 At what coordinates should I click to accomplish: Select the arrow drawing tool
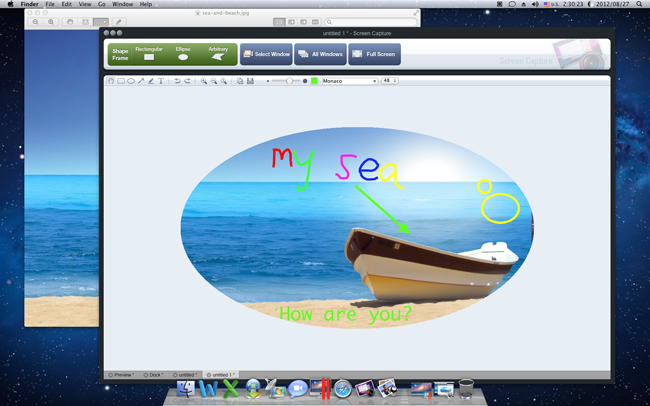coord(141,81)
